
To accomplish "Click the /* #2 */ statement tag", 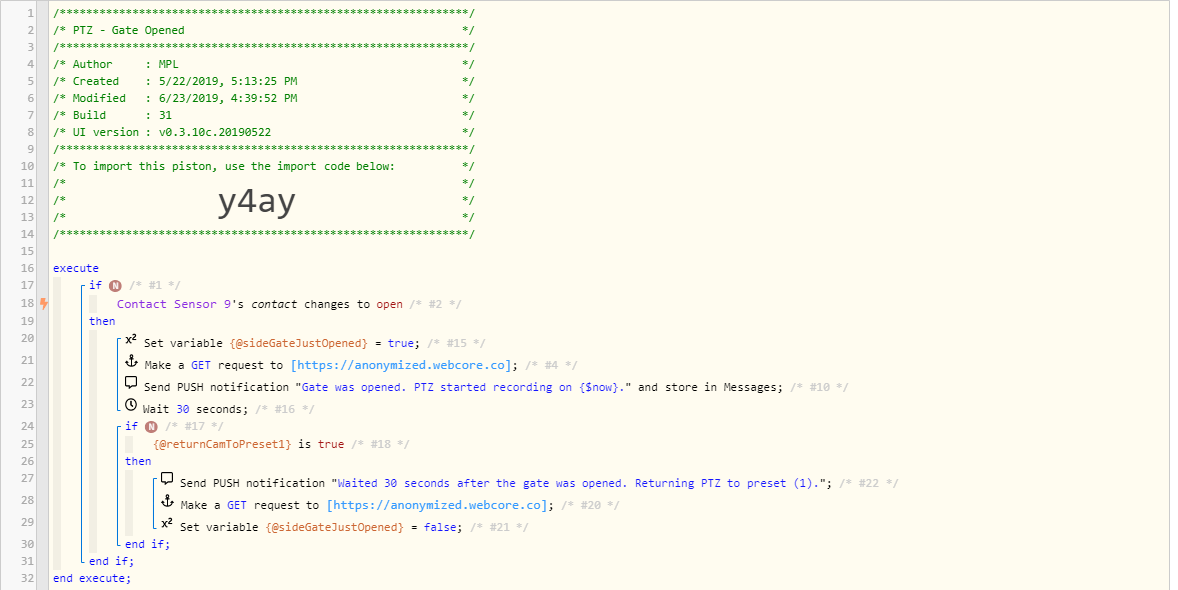I will point(436,304).
